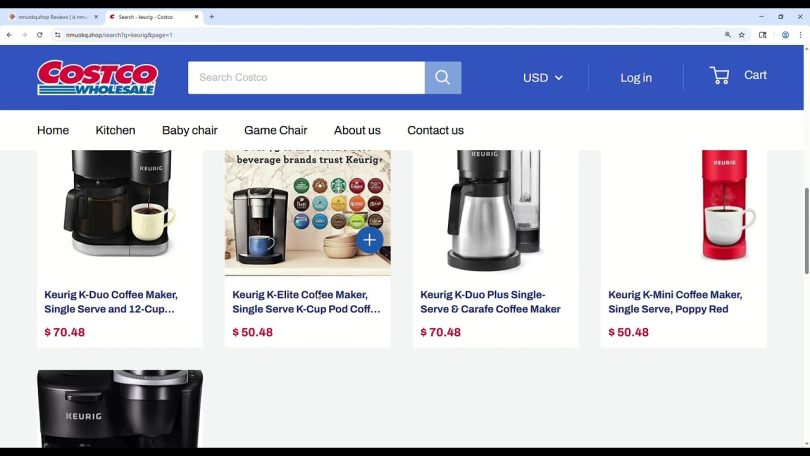Viewport: 810px width, 456px height.
Task: Click into the Search Costco field
Action: coord(306,77)
